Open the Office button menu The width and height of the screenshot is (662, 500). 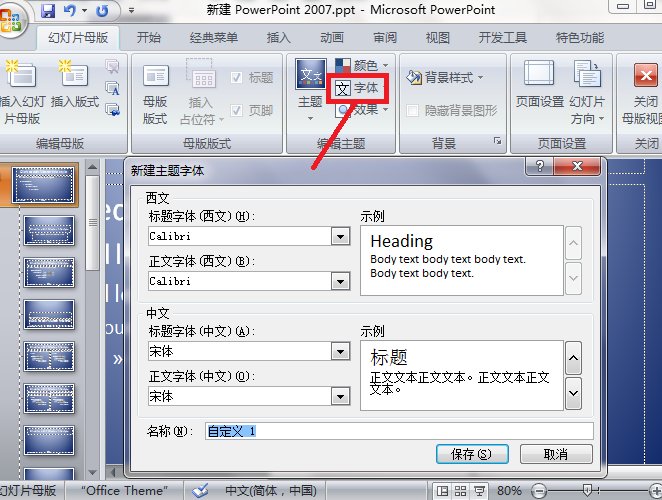10,20
